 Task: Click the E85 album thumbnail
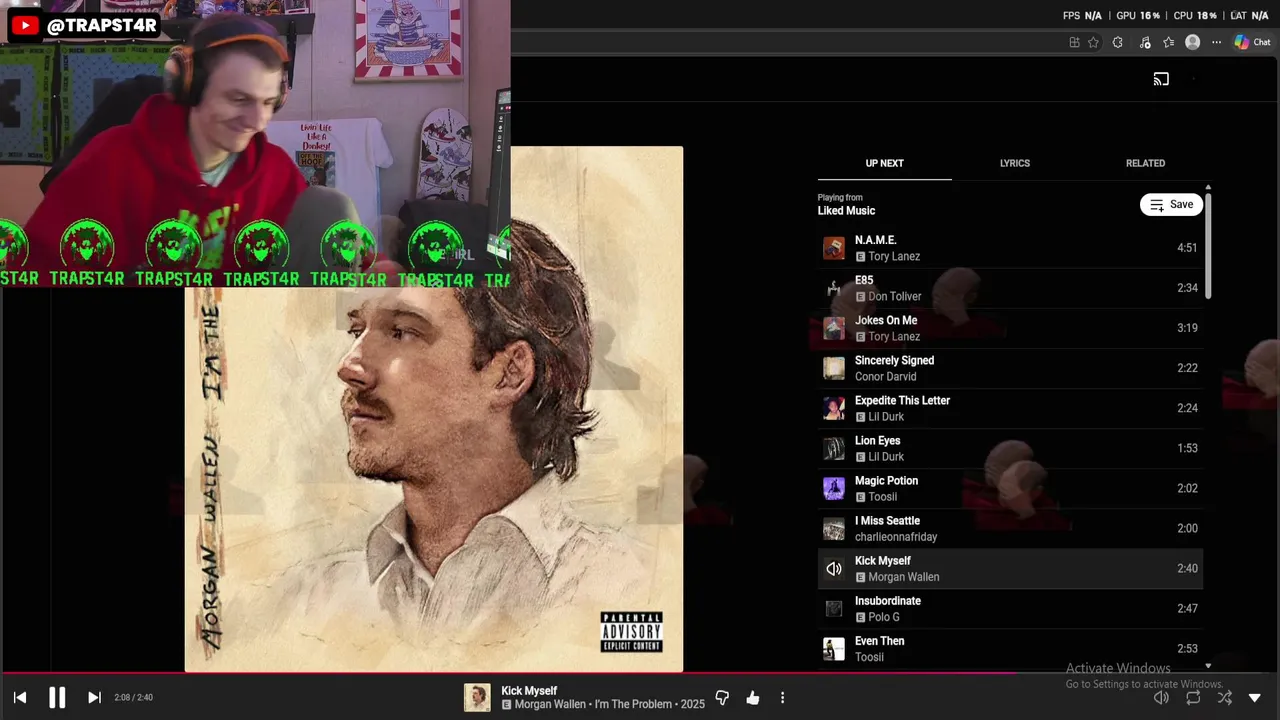834,288
